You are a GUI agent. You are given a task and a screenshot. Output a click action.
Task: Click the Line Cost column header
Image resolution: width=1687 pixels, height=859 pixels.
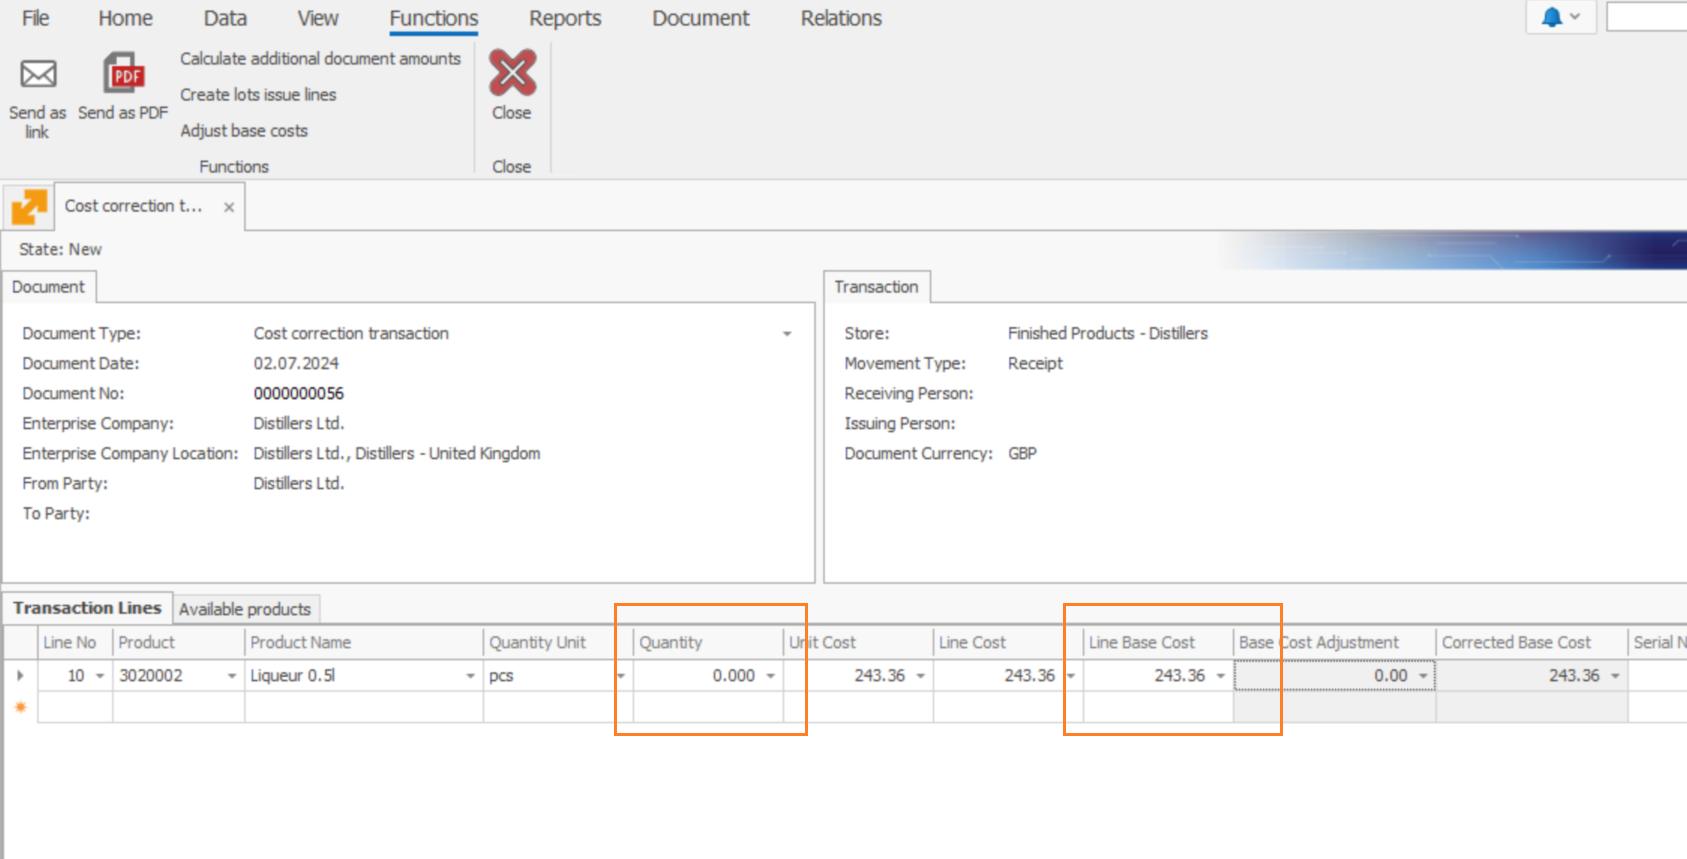[x=1008, y=643]
